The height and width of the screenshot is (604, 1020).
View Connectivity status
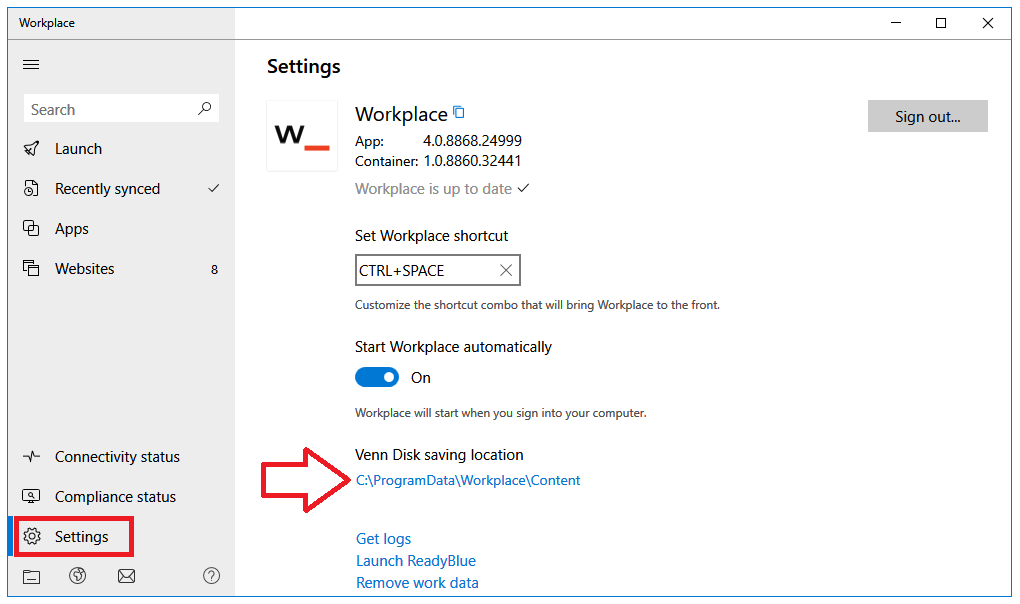[x=121, y=456]
